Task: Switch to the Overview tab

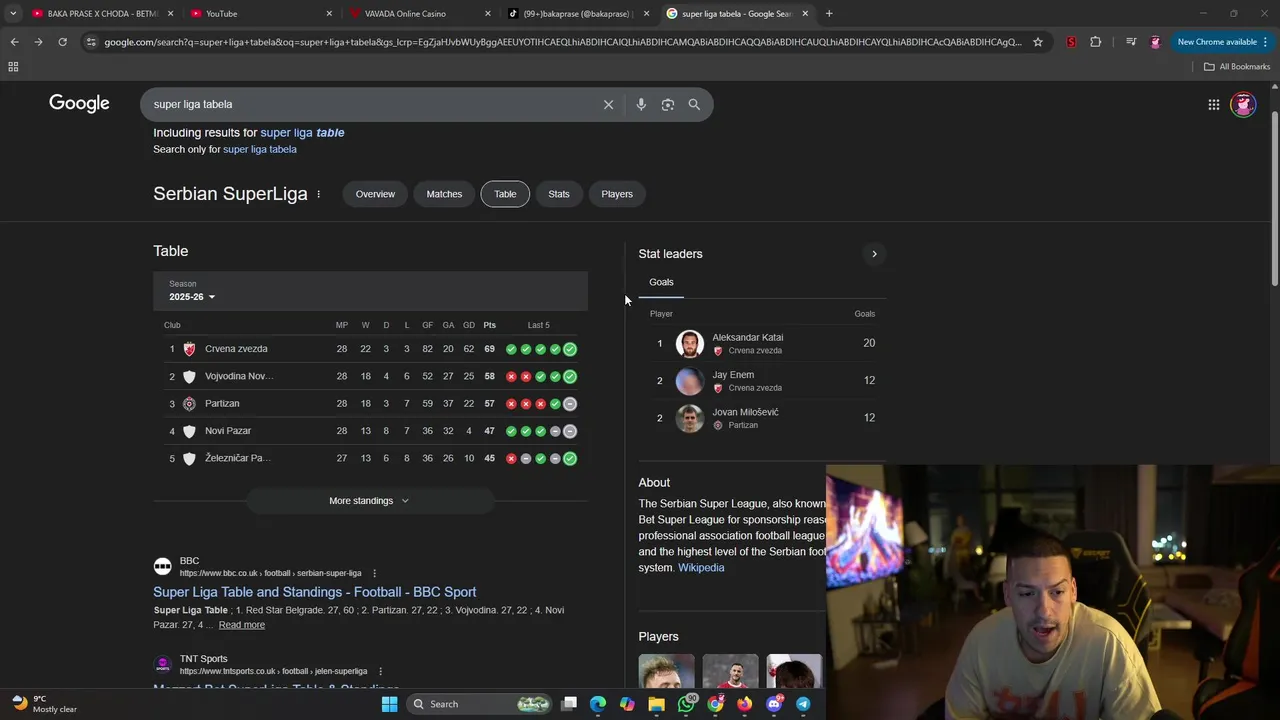Action: pos(375,194)
